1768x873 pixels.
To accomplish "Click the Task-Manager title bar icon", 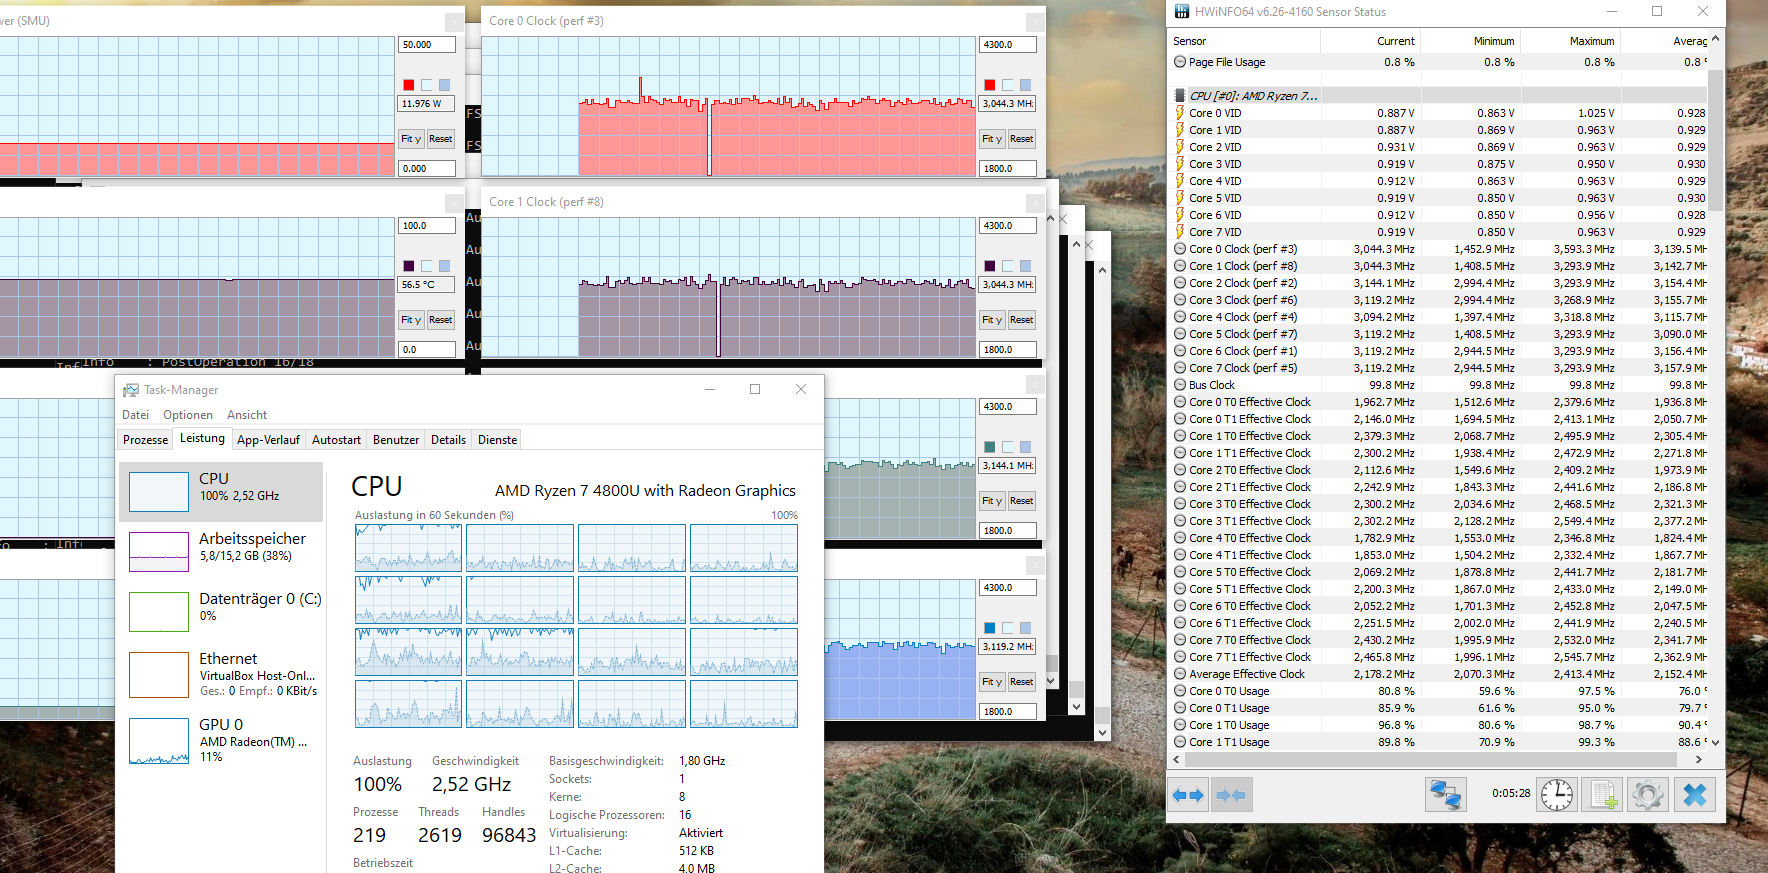I will (x=131, y=390).
